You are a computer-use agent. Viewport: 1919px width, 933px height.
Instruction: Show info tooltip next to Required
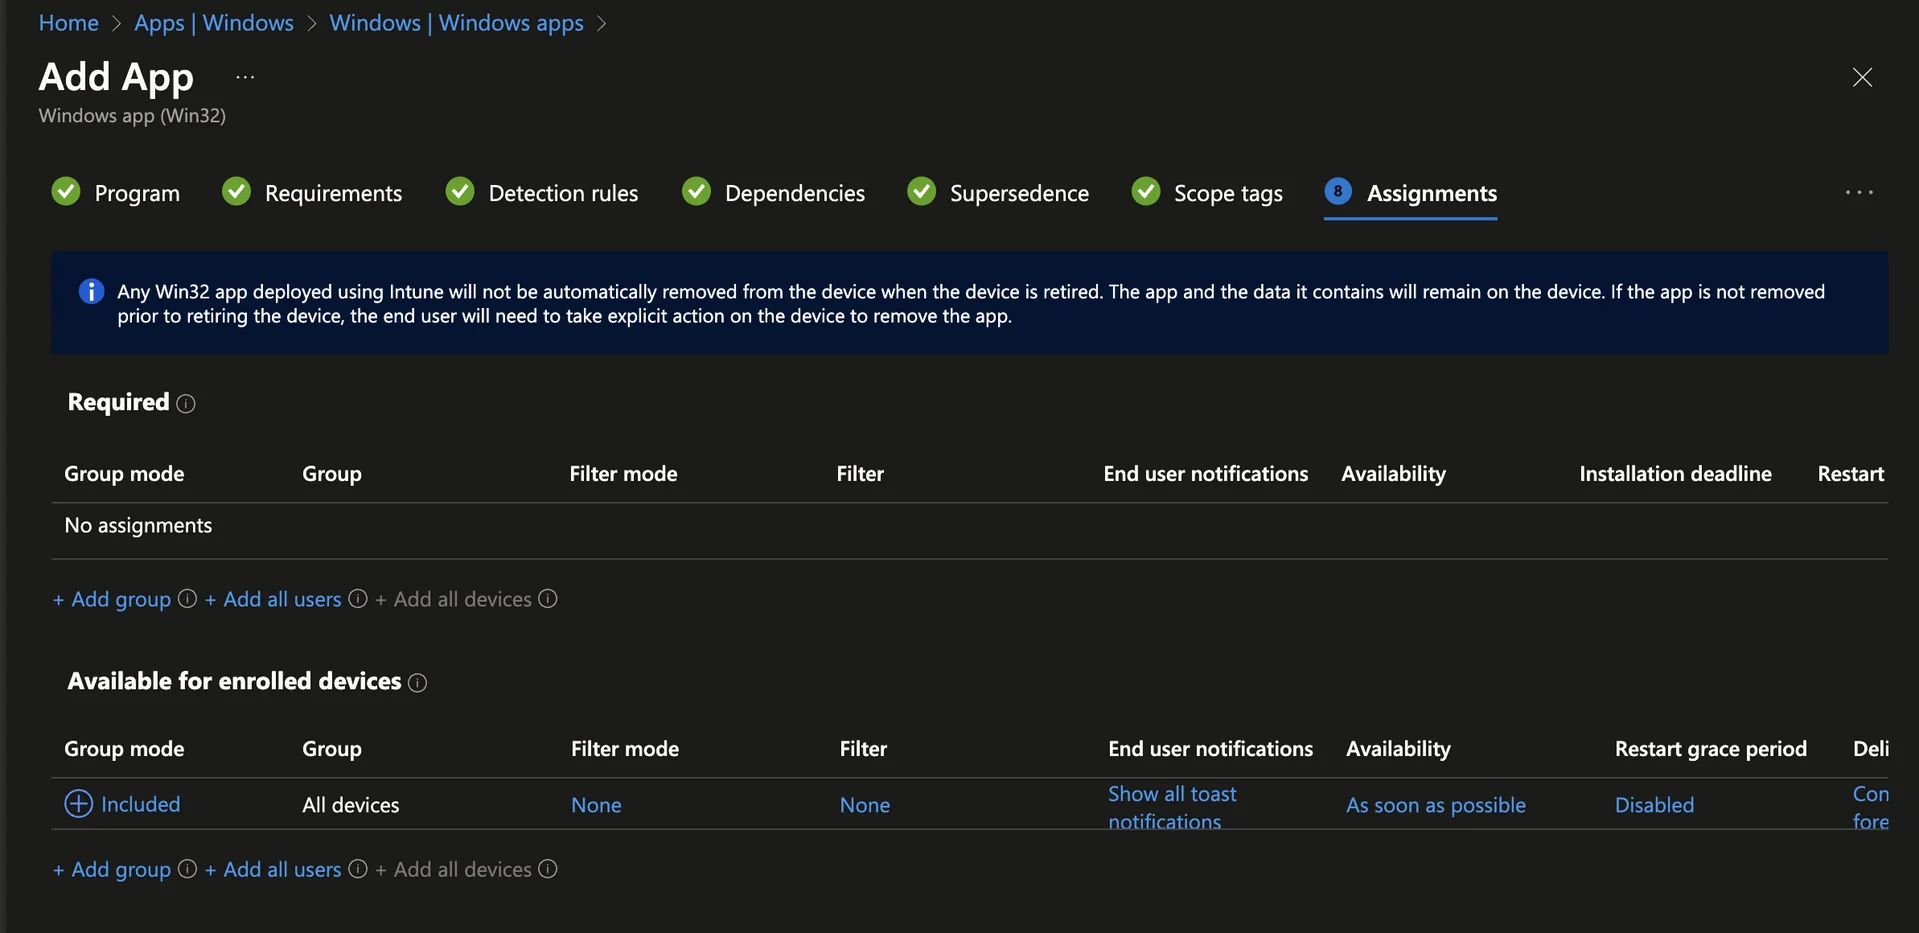[186, 403]
